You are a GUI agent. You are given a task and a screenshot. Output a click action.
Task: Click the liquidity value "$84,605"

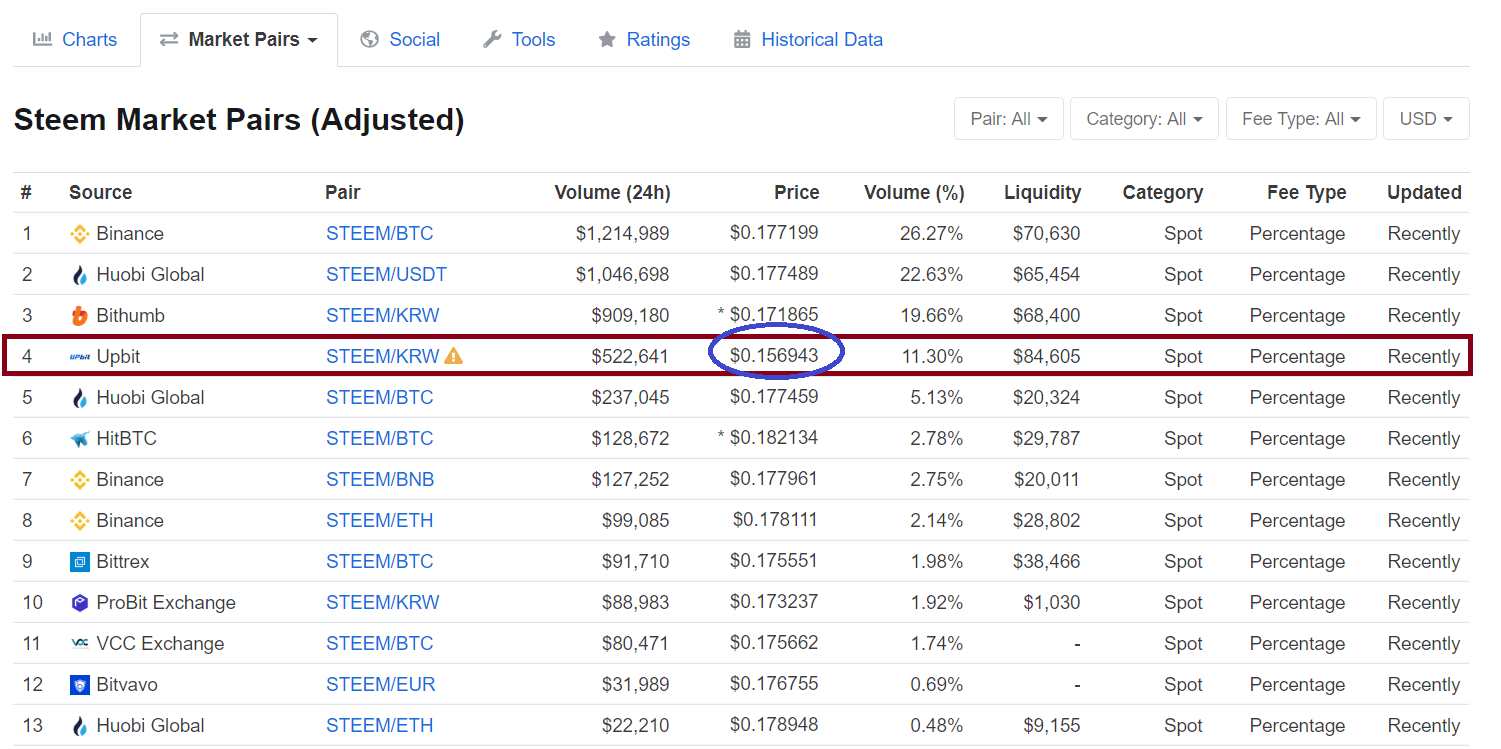(1047, 357)
